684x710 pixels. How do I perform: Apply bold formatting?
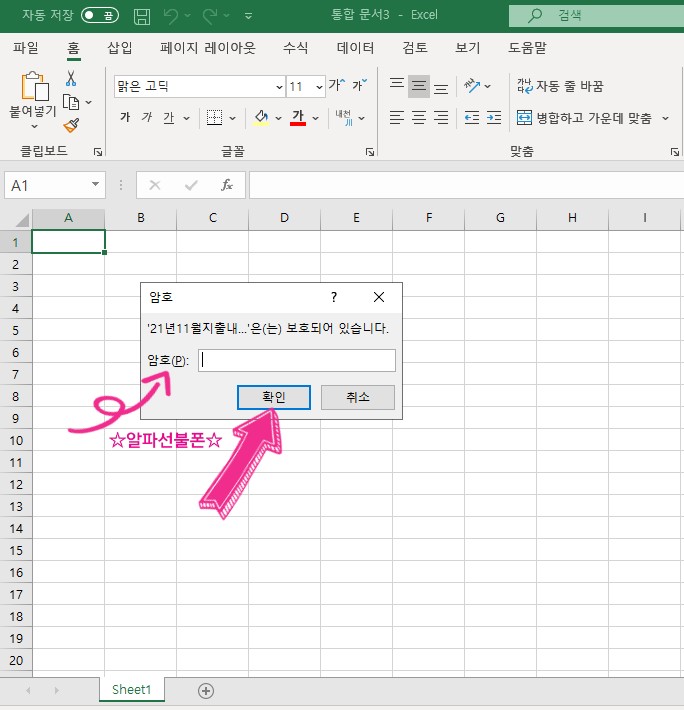(x=125, y=118)
